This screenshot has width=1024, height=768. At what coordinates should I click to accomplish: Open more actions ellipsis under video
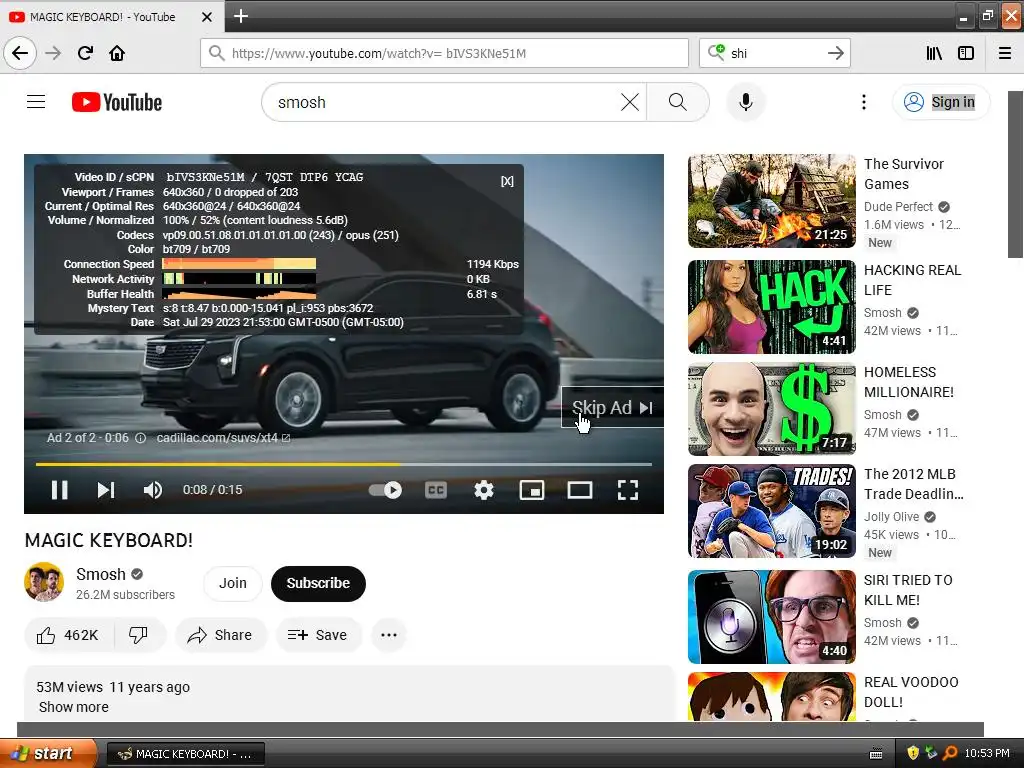point(389,635)
